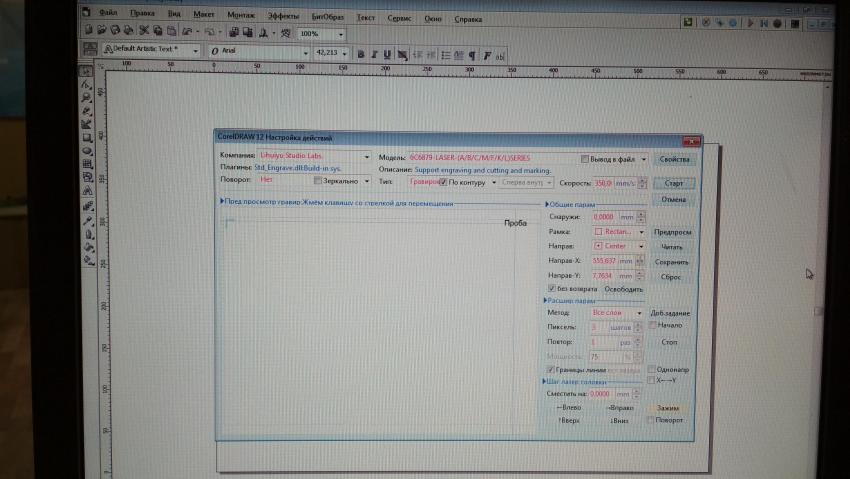Toggle the Вывод в файл checkbox

(585, 158)
